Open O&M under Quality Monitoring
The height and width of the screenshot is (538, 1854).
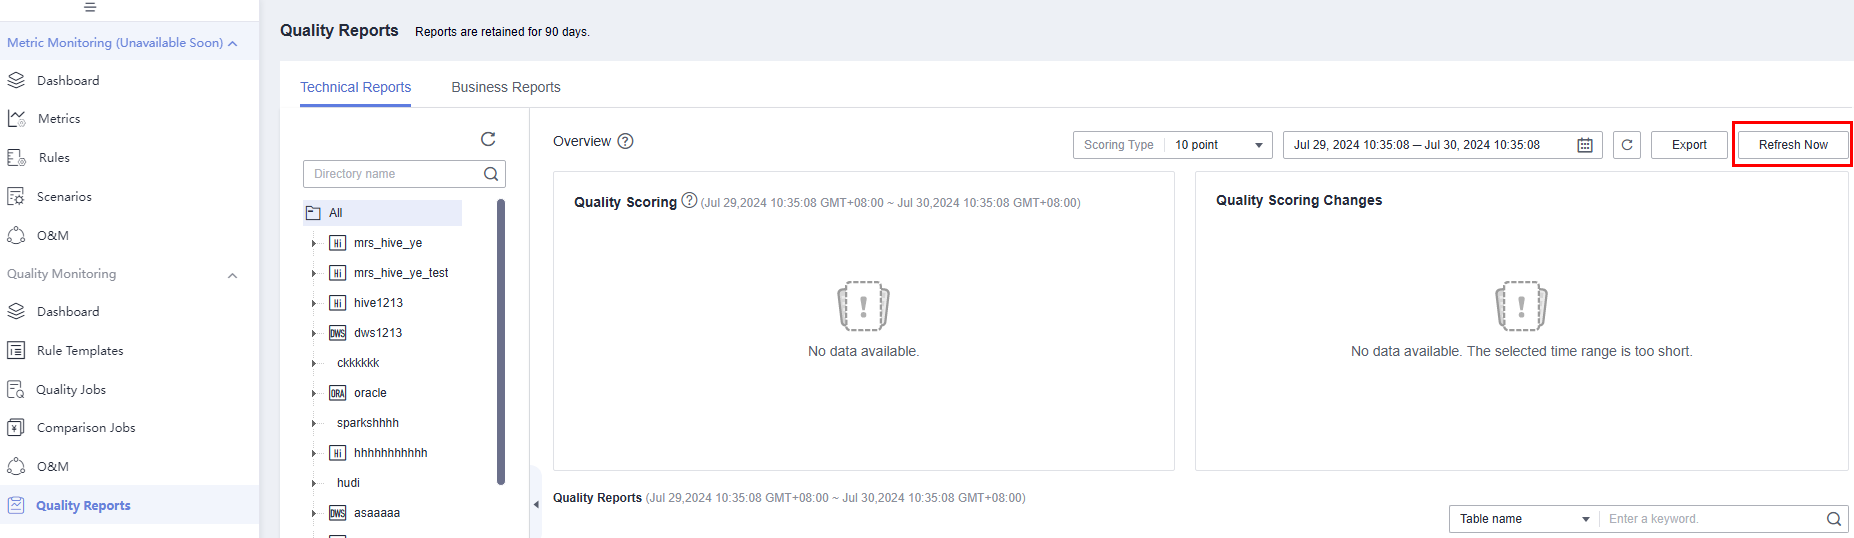click(x=53, y=466)
